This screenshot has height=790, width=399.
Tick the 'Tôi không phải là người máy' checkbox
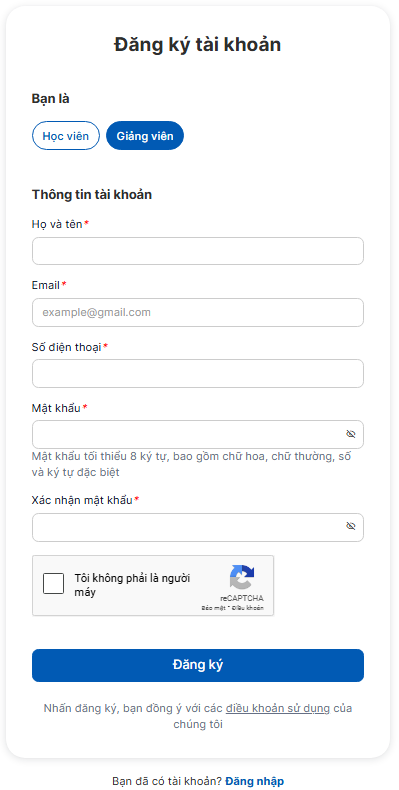click(53, 584)
